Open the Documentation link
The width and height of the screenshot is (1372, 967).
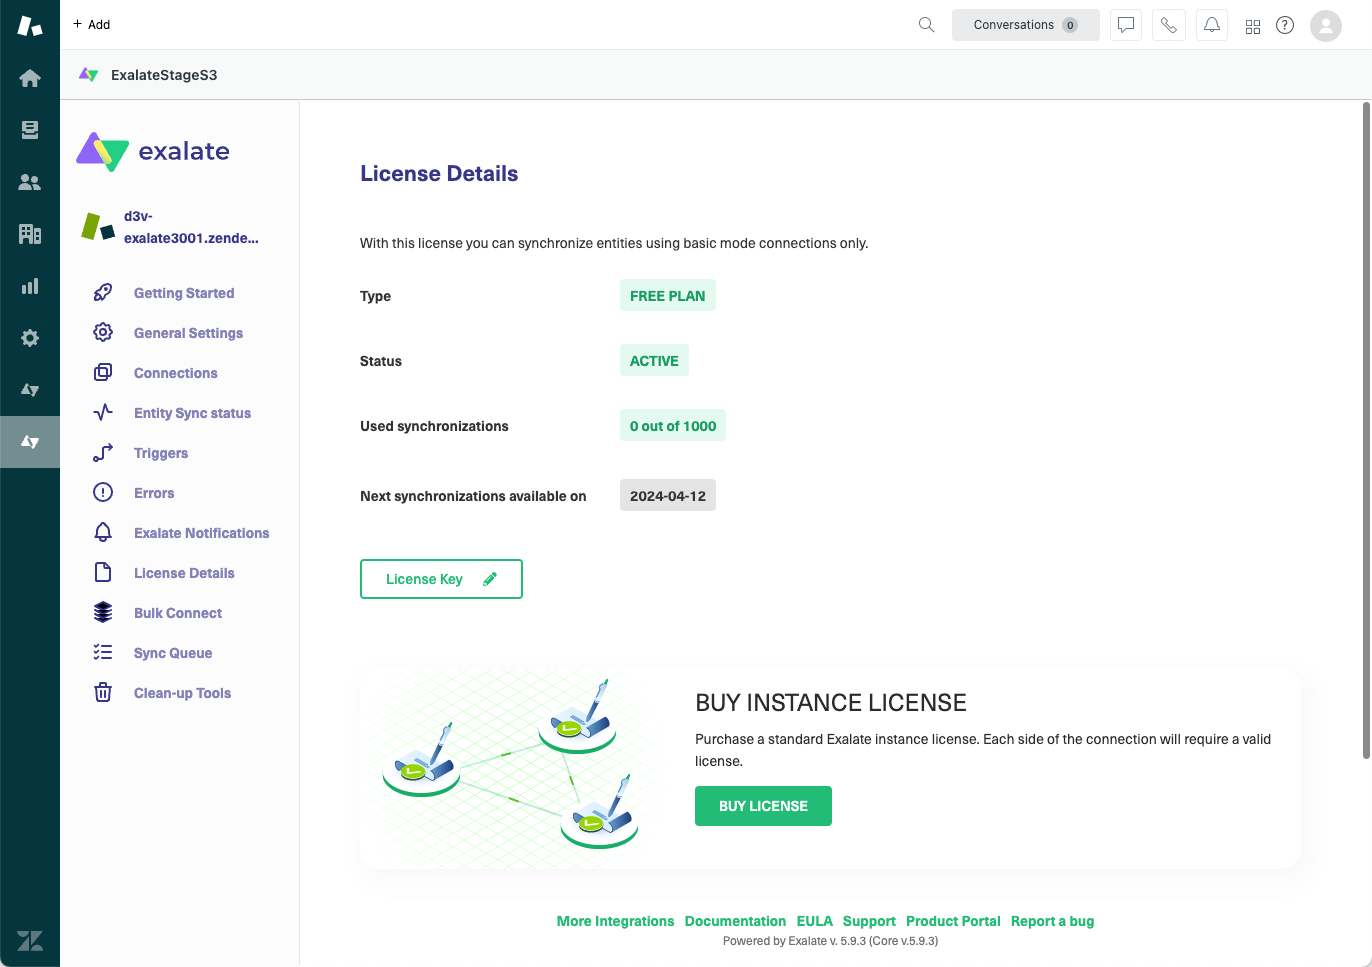click(x=735, y=921)
